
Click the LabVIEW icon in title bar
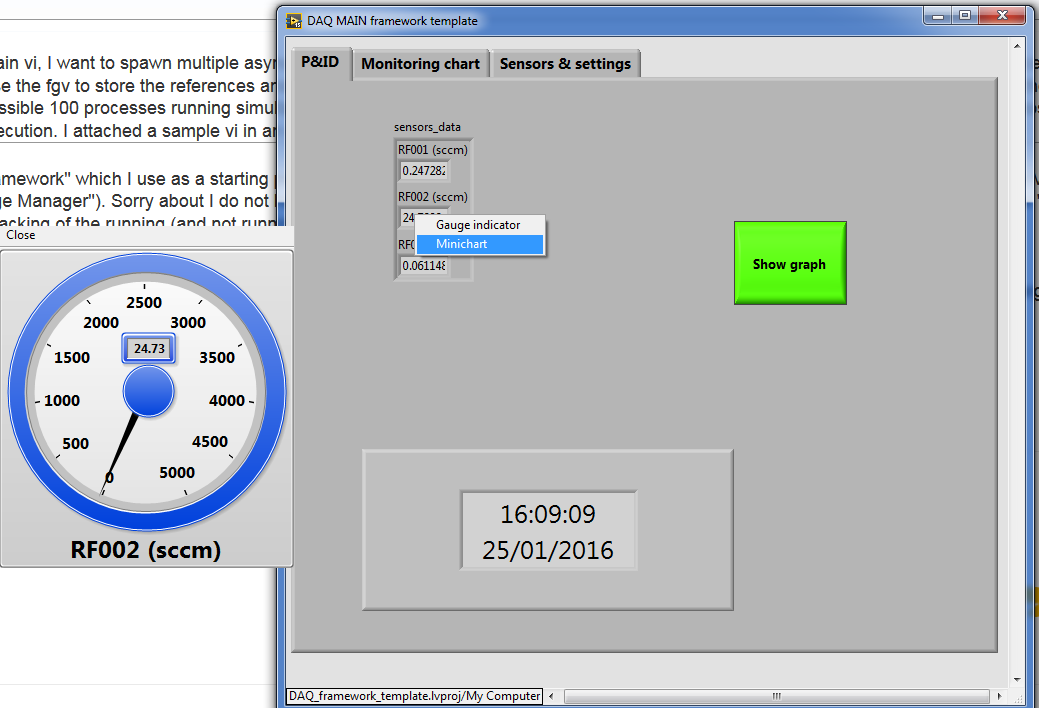(x=294, y=21)
